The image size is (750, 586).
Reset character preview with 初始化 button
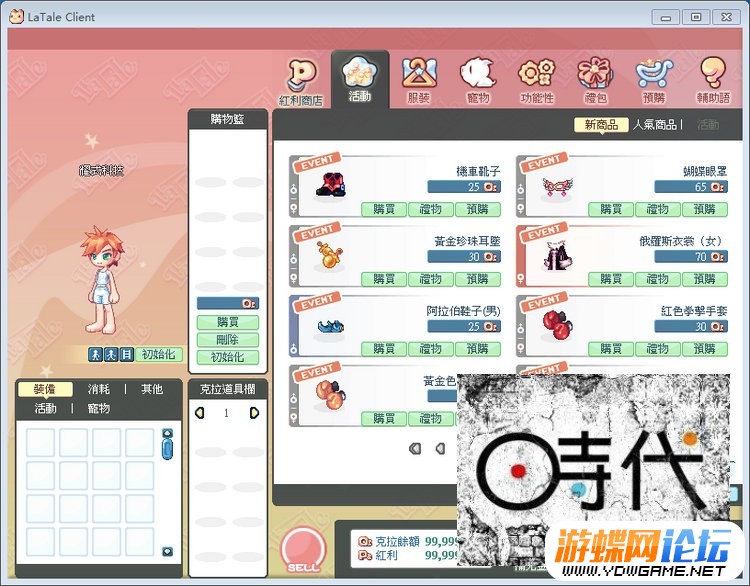pyautogui.click(x=159, y=354)
